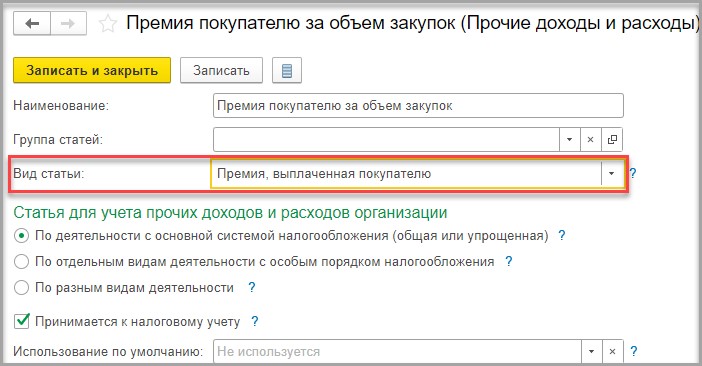
Task: Add page to favorites with the star icon
Action: pos(108,23)
